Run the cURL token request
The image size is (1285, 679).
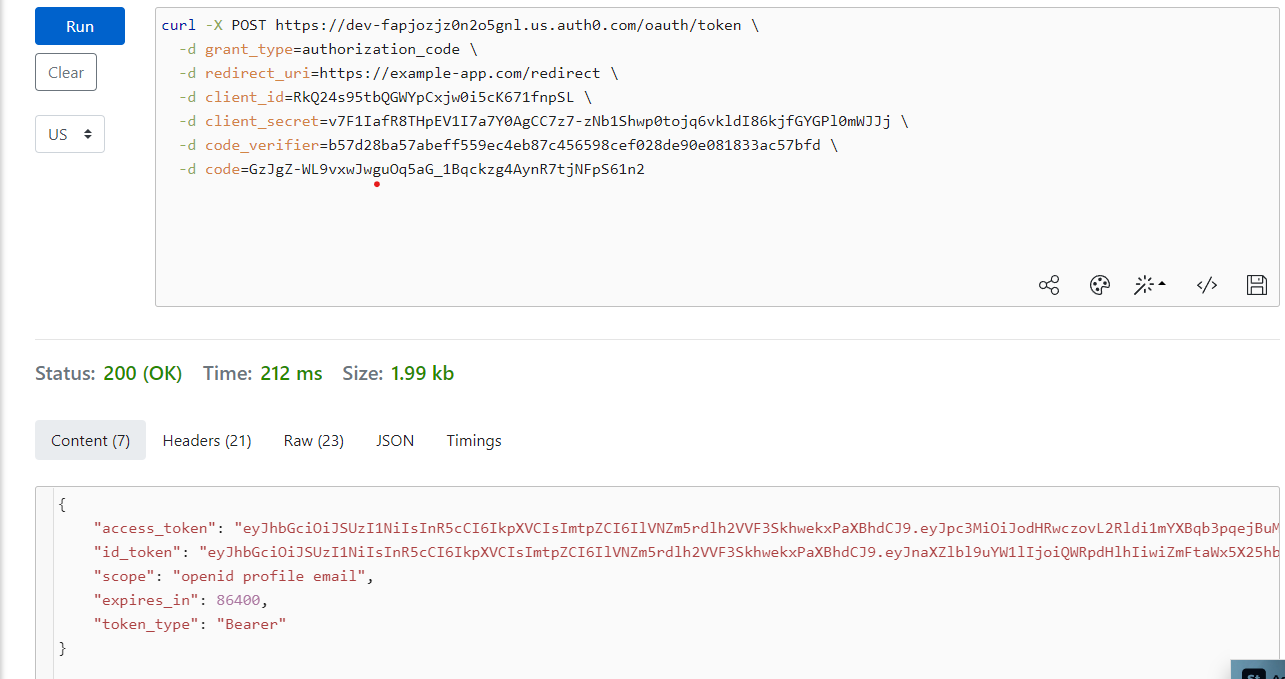pyautogui.click(x=79, y=26)
